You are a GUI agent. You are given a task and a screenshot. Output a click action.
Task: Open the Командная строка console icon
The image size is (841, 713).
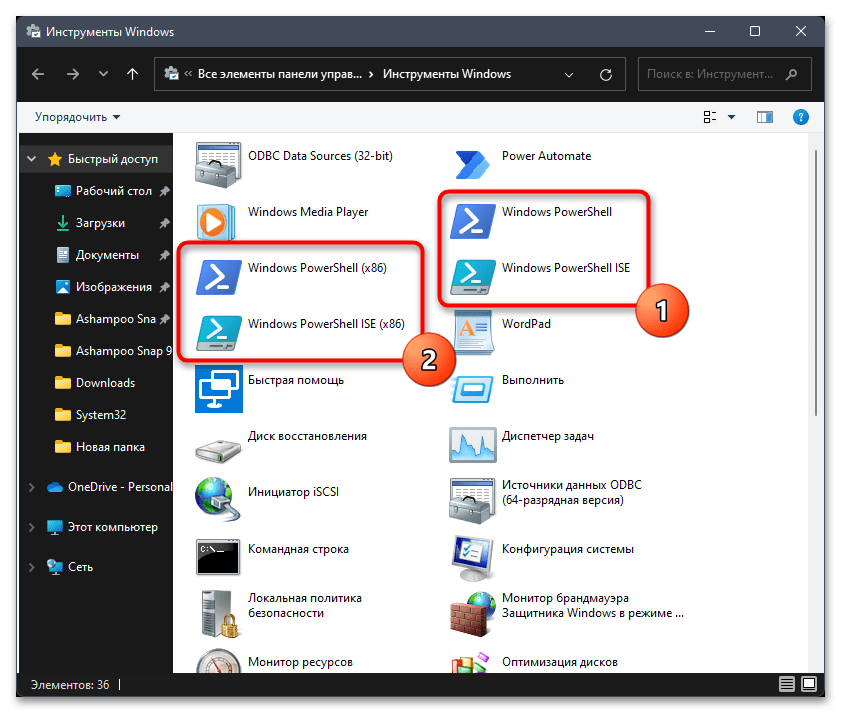pos(218,557)
